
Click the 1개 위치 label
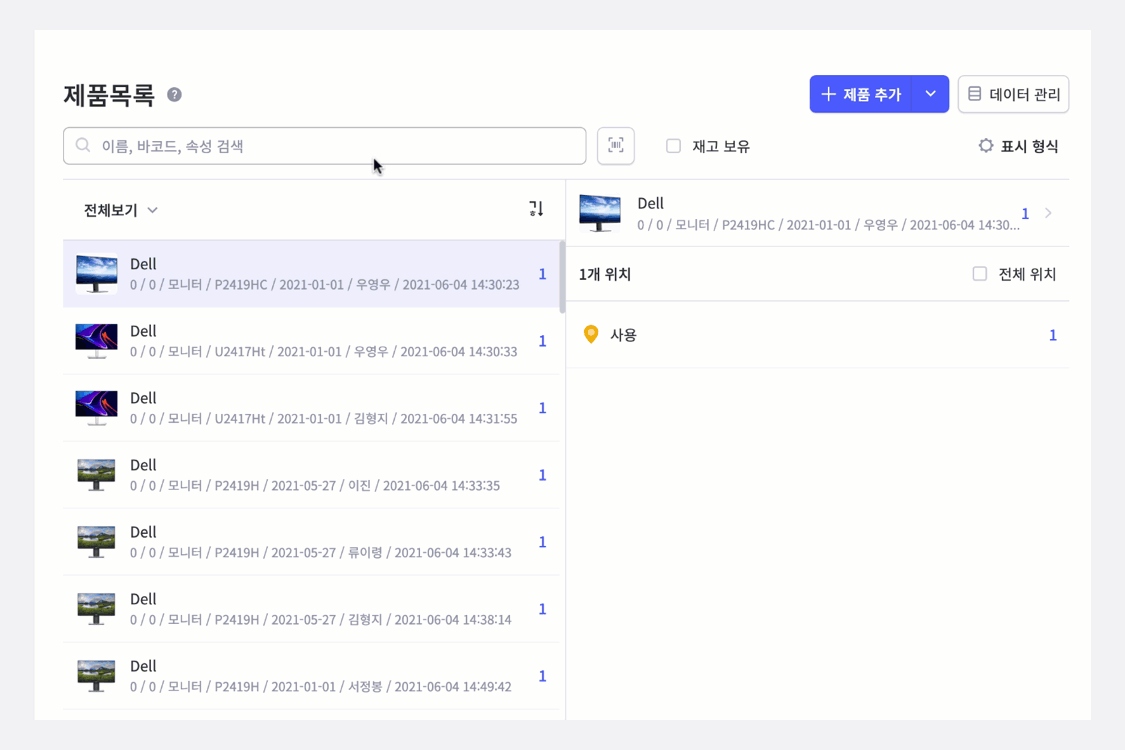605,274
